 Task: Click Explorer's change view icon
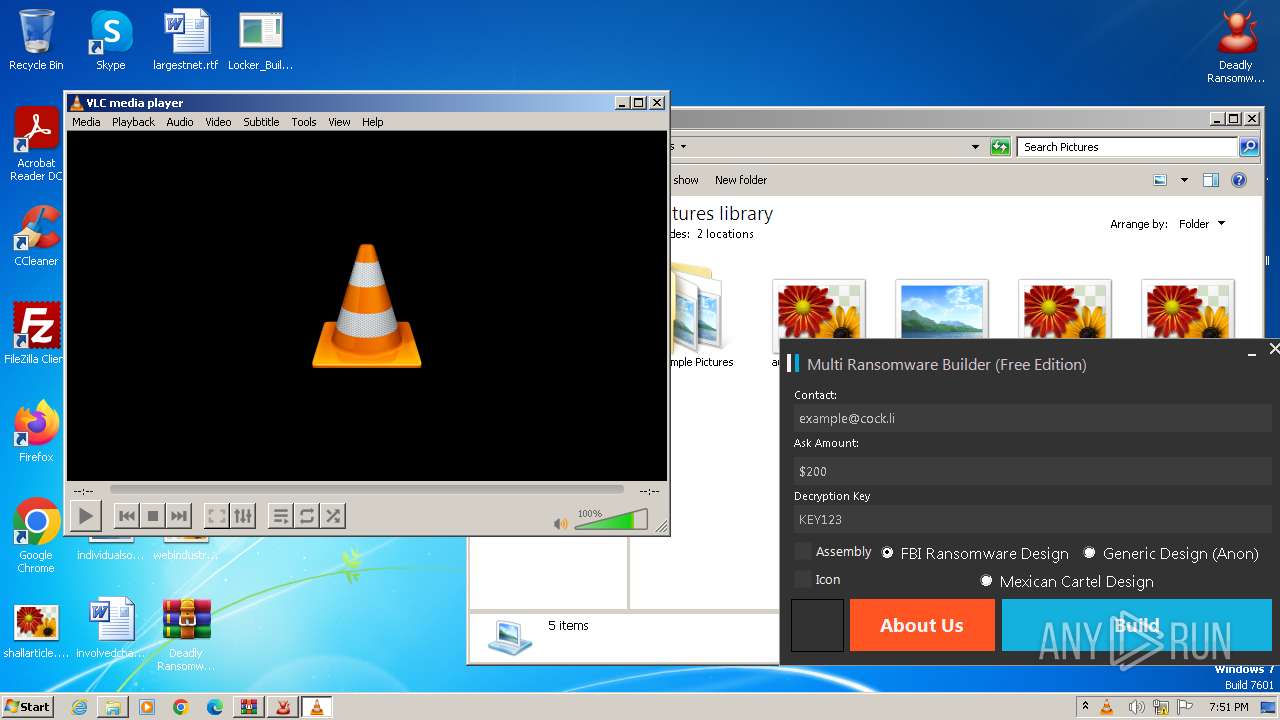[x=1160, y=180]
